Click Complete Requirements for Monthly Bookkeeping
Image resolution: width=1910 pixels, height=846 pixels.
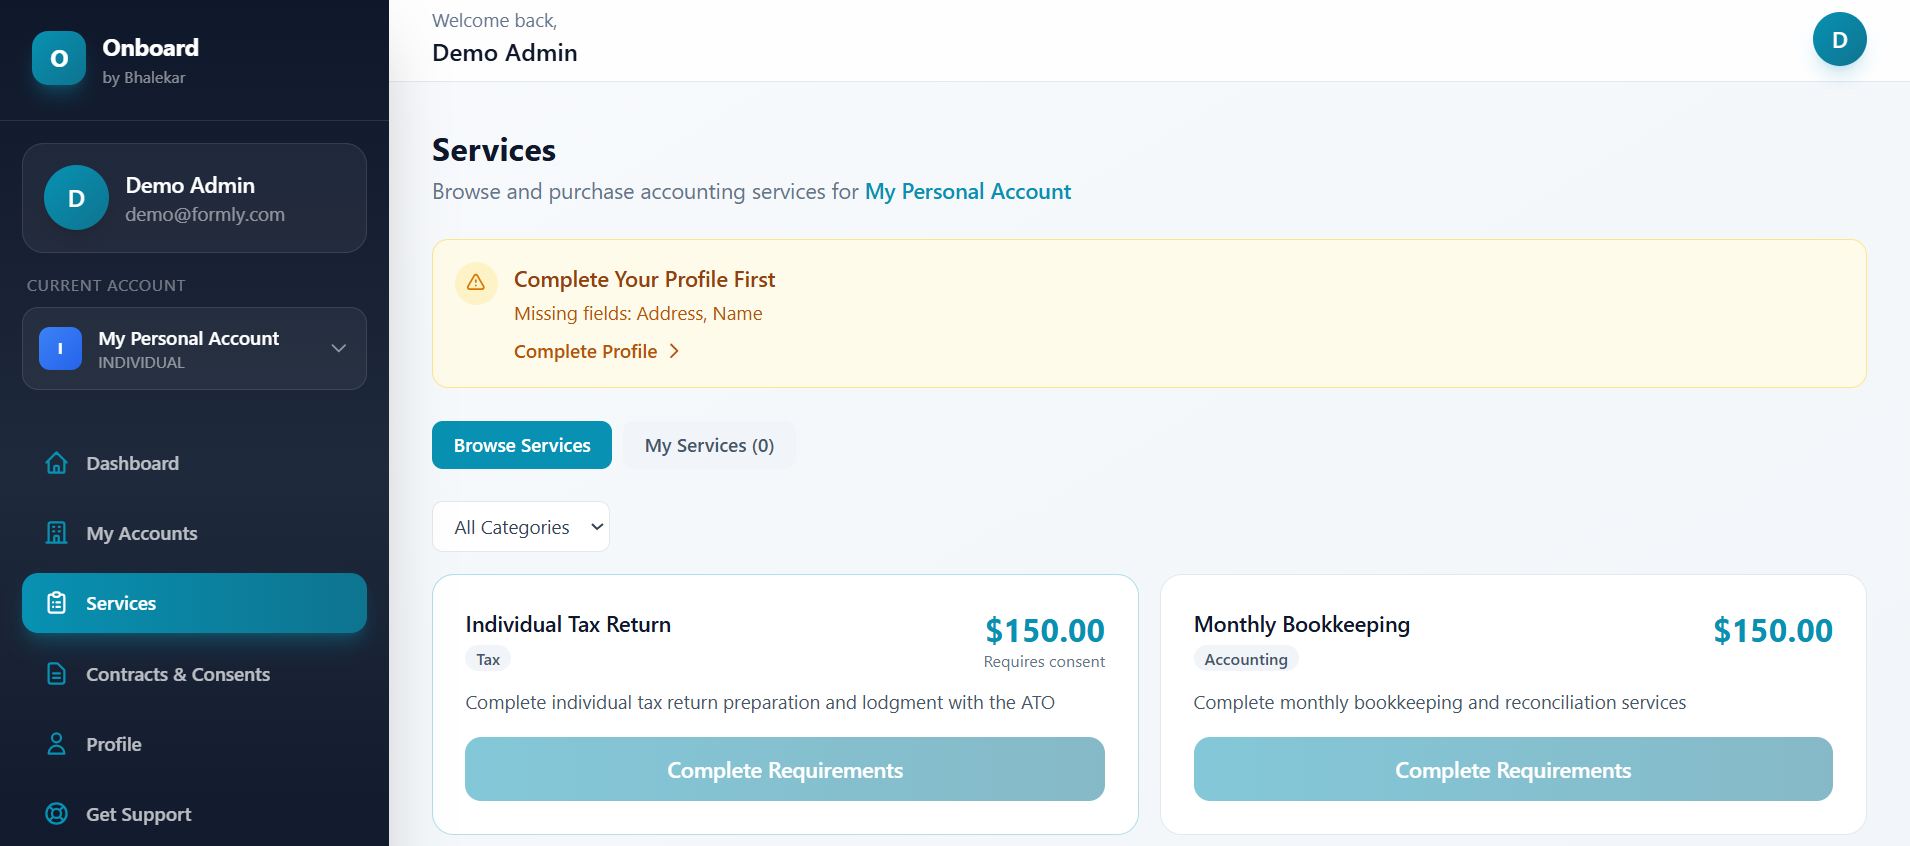click(1513, 769)
